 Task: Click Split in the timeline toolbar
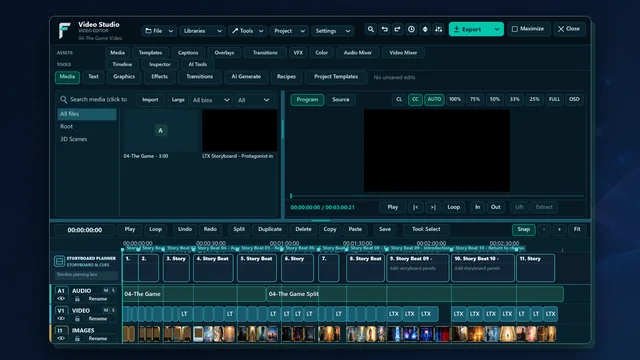tap(239, 229)
